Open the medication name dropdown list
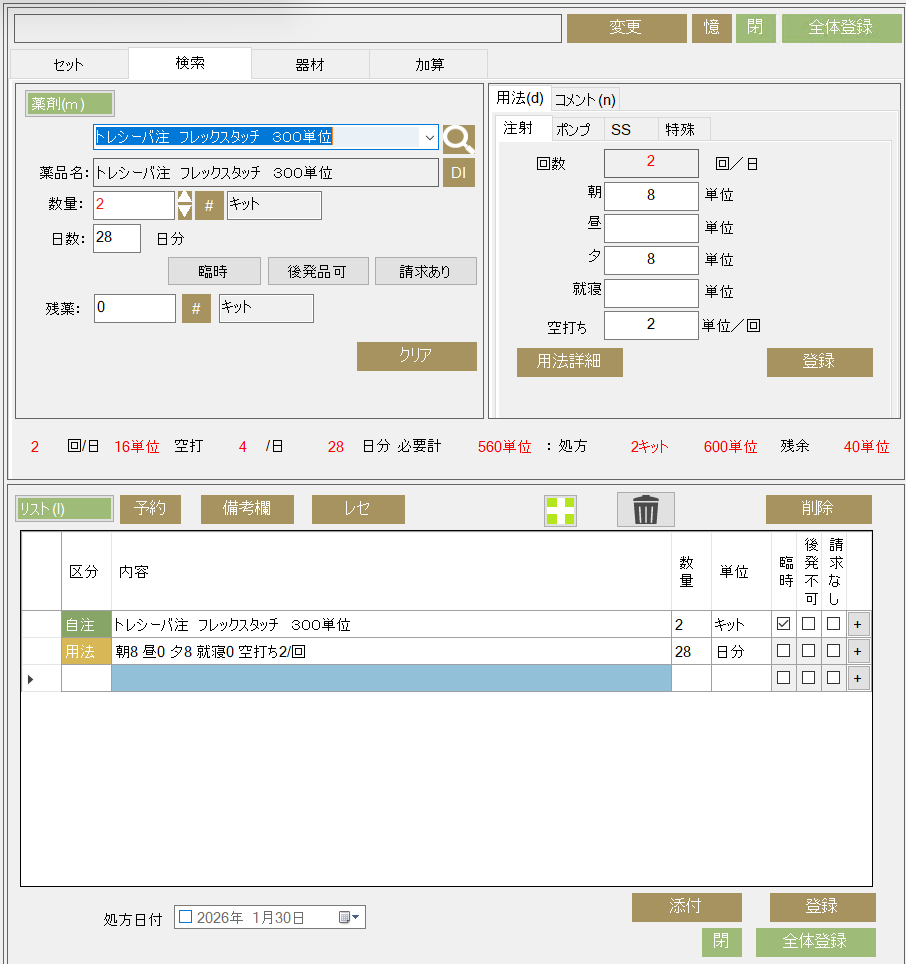Image resolution: width=906 pixels, height=964 pixels. point(430,137)
